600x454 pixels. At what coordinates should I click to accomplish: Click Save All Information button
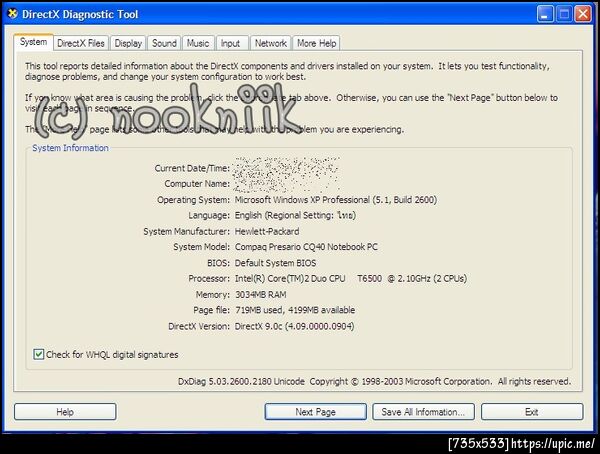pyautogui.click(x=423, y=412)
